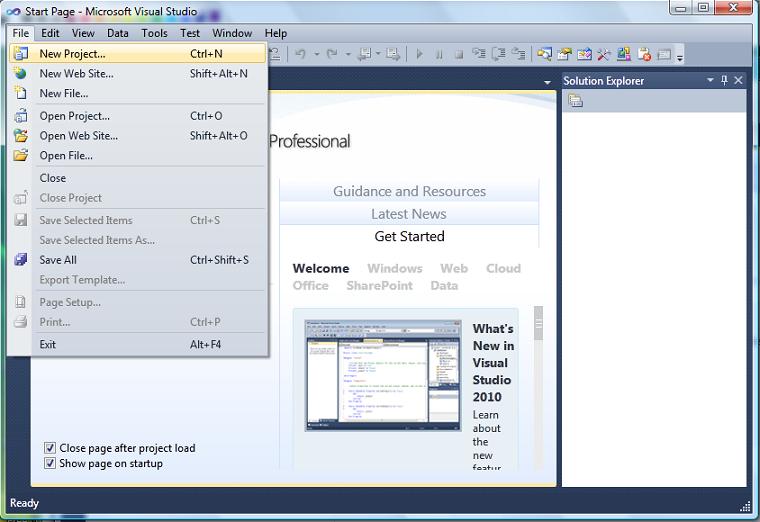Click the Undo arrow toolbar icon
This screenshot has height=522, width=760.
301,54
